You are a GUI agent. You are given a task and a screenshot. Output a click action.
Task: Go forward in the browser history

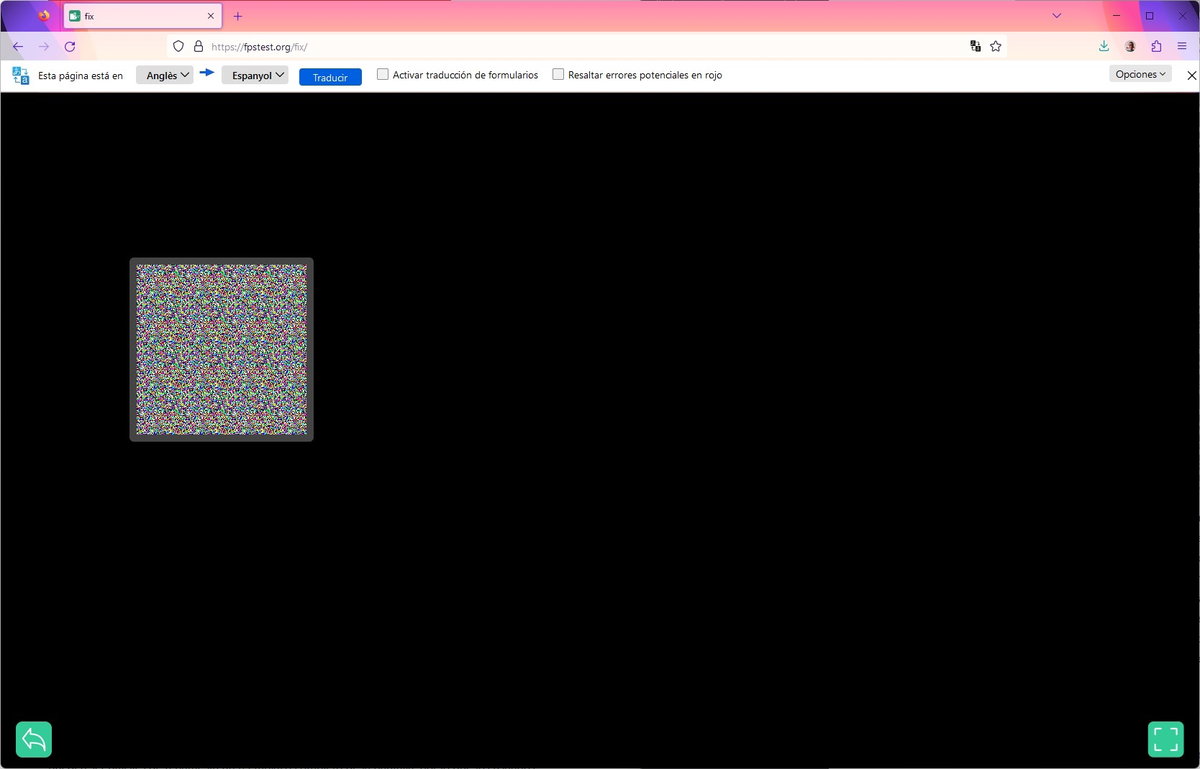point(44,46)
